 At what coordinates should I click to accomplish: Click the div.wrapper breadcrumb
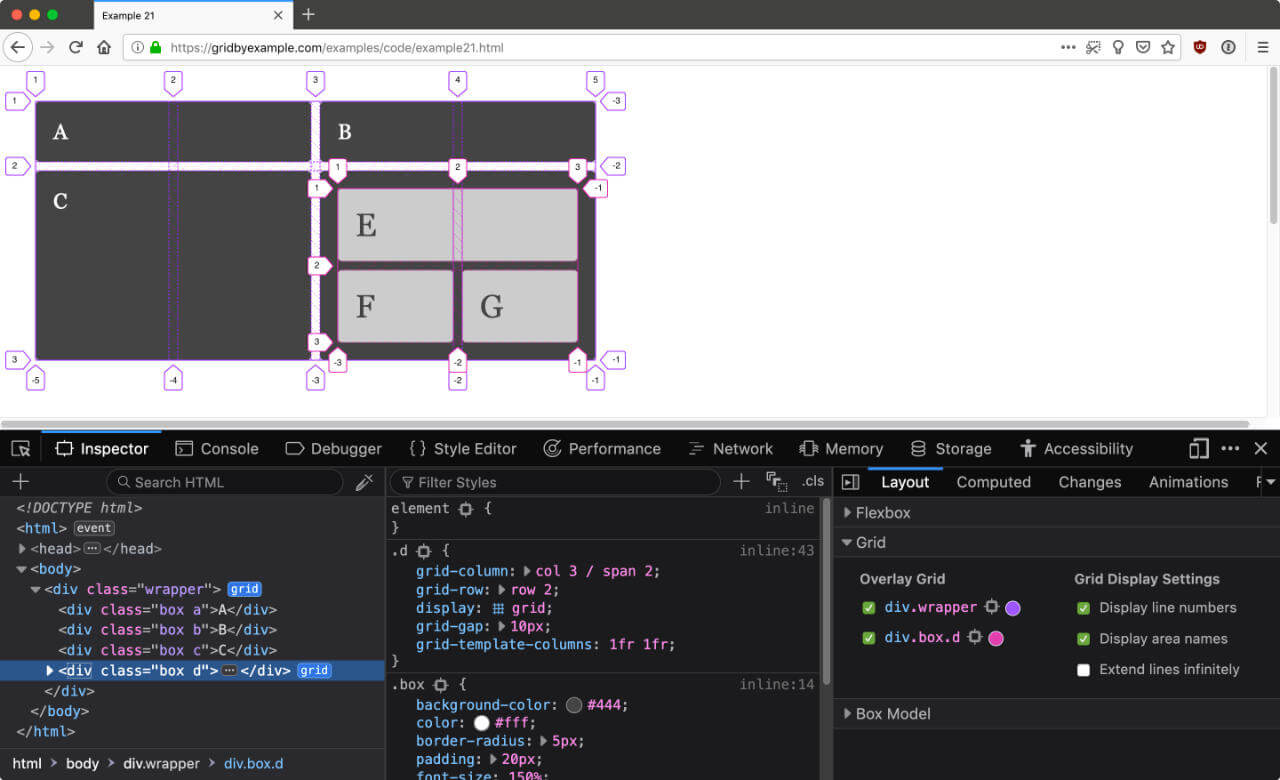pyautogui.click(x=161, y=764)
